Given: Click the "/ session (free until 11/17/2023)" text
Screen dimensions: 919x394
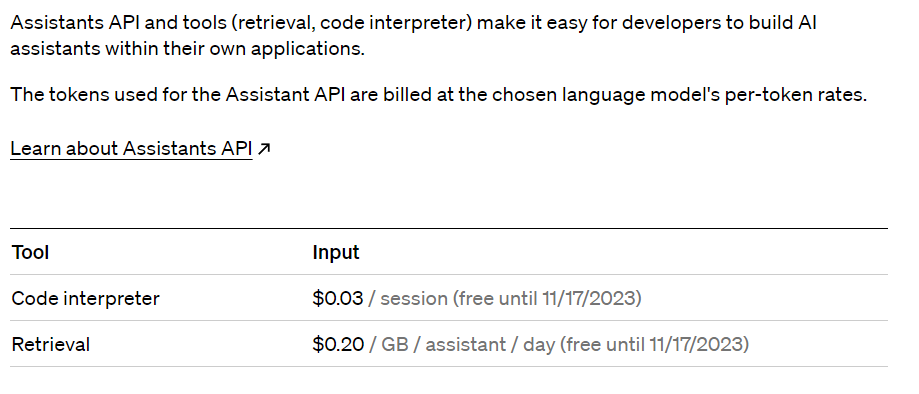Looking at the screenshot, I should tap(505, 298).
